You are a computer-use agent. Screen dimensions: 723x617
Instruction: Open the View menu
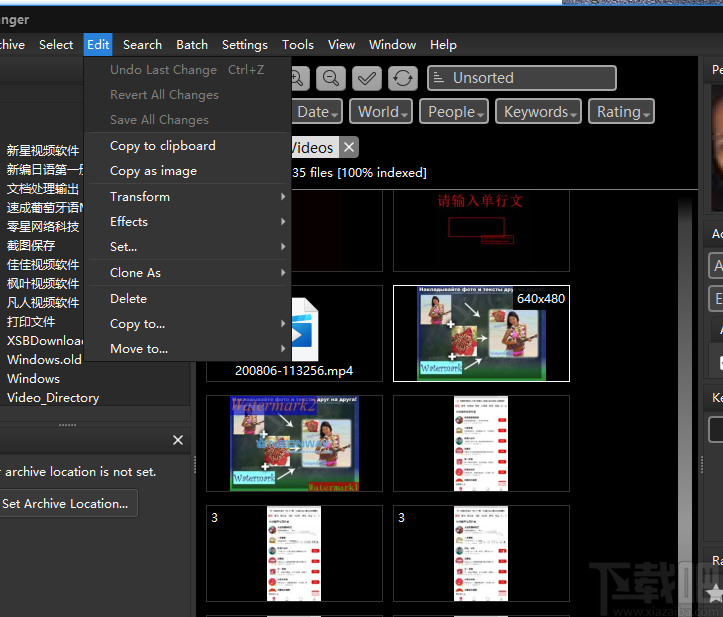pos(341,45)
